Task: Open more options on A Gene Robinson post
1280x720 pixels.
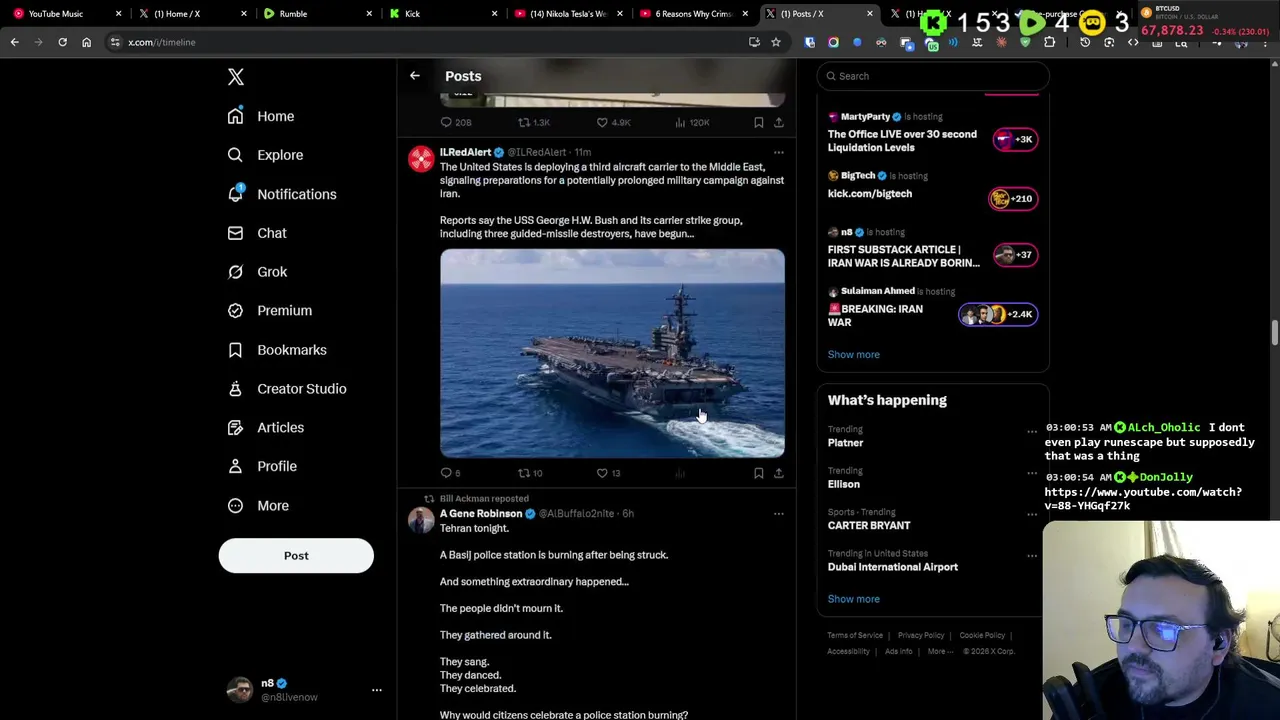Action: coord(778,514)
